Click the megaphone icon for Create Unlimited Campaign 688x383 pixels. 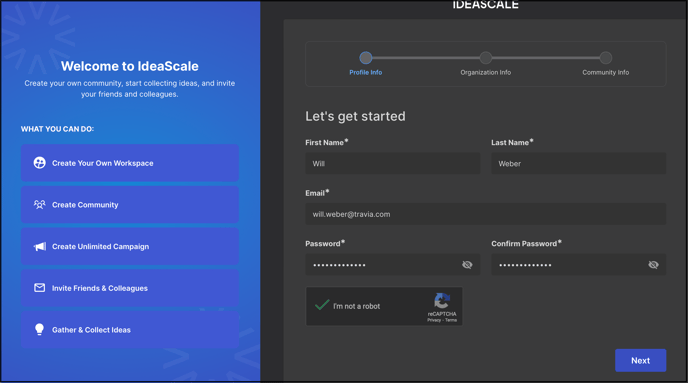click(39, 247)
